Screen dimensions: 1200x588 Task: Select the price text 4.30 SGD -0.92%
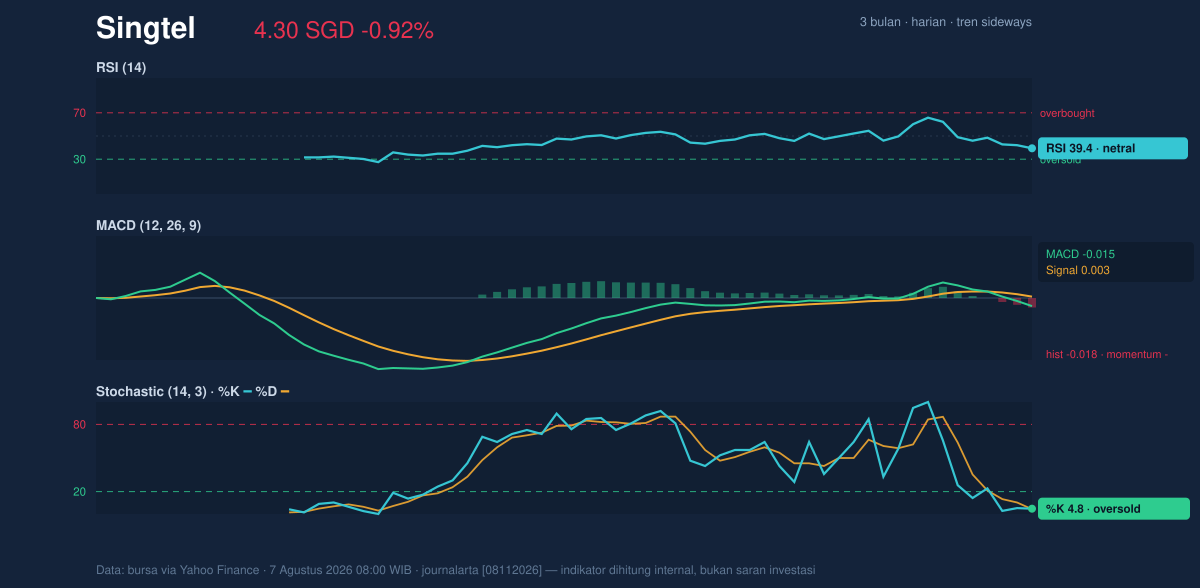pyautogui.click(x=344, y=31)
